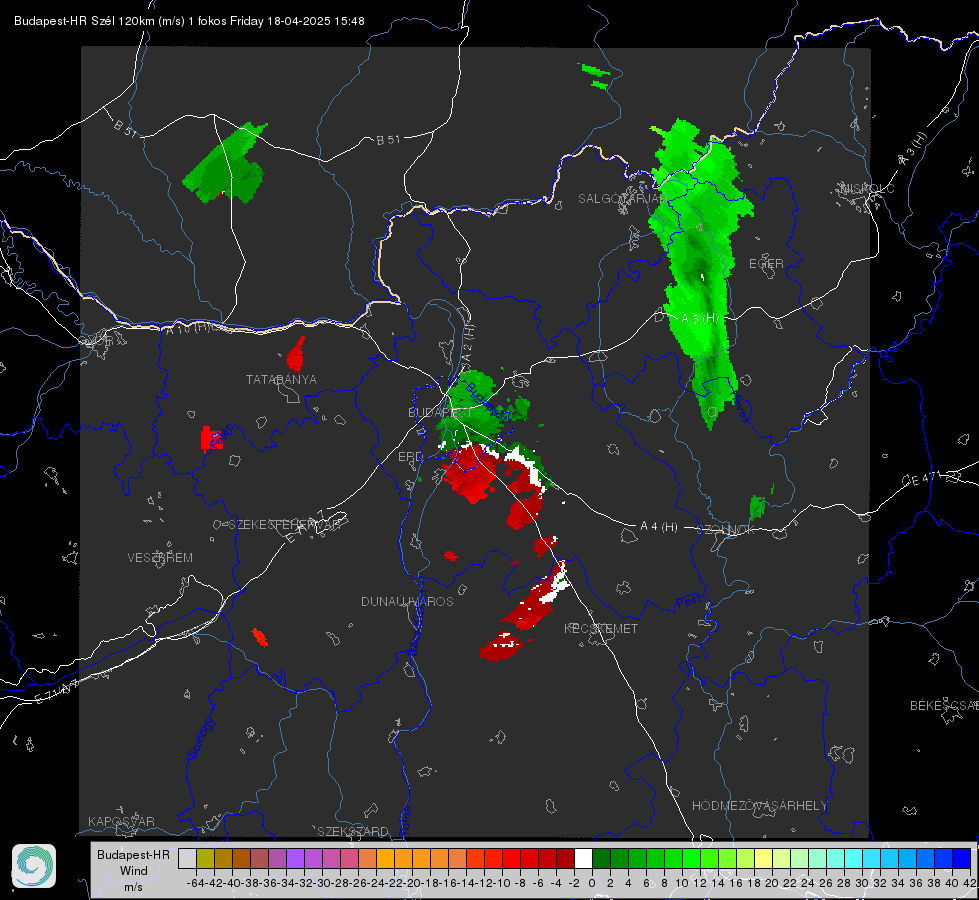This screenshot has width=979, height=900.
Task: Click the 'A 3 (H)' label inside green echo
Action: click(699, 318)
